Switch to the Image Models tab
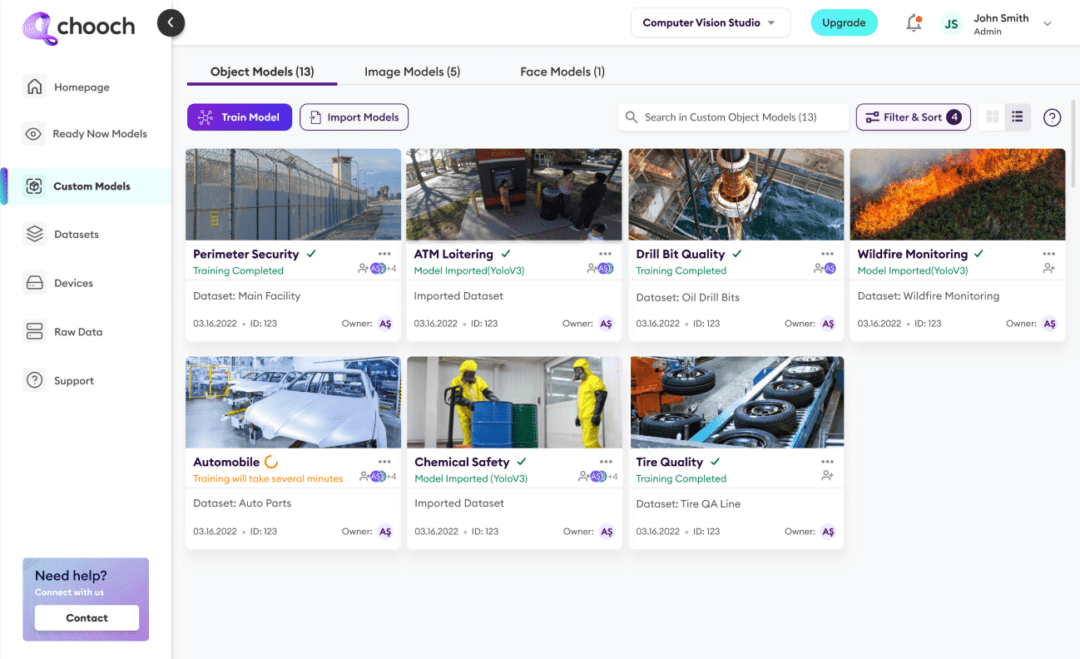This screenshot has height=659, width=1080. pyautogui.click(x=412, y=72)
